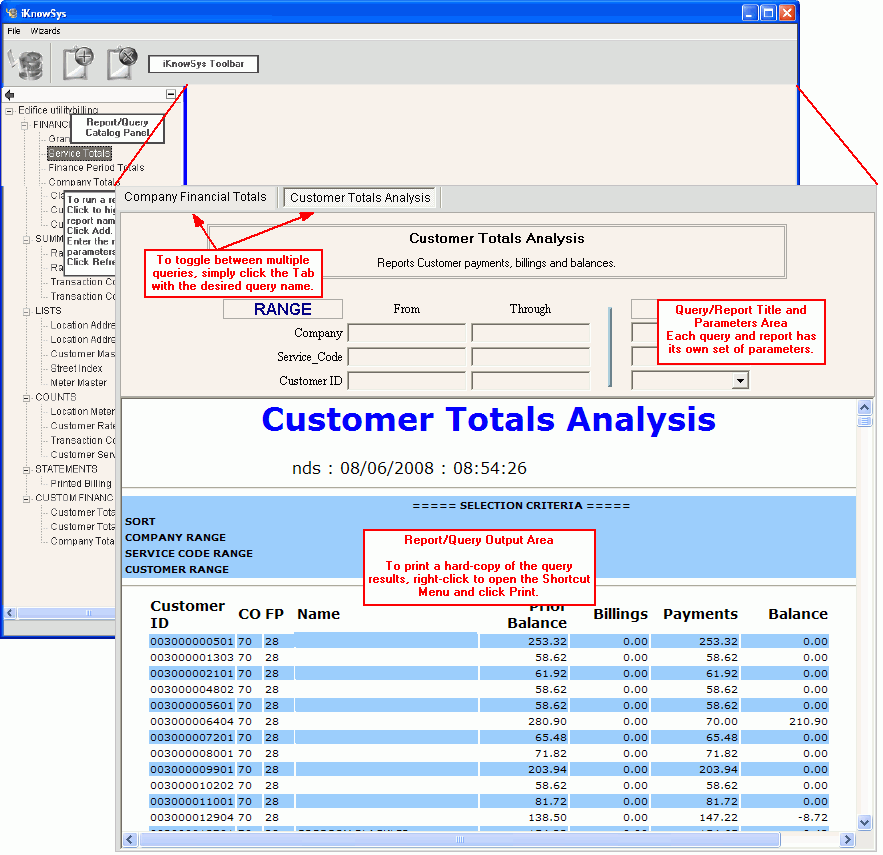The height and width of the screenshot is (855, 883).
Task: Open the dropdown beside Customer ID range
Action: (x=740, y=380)
